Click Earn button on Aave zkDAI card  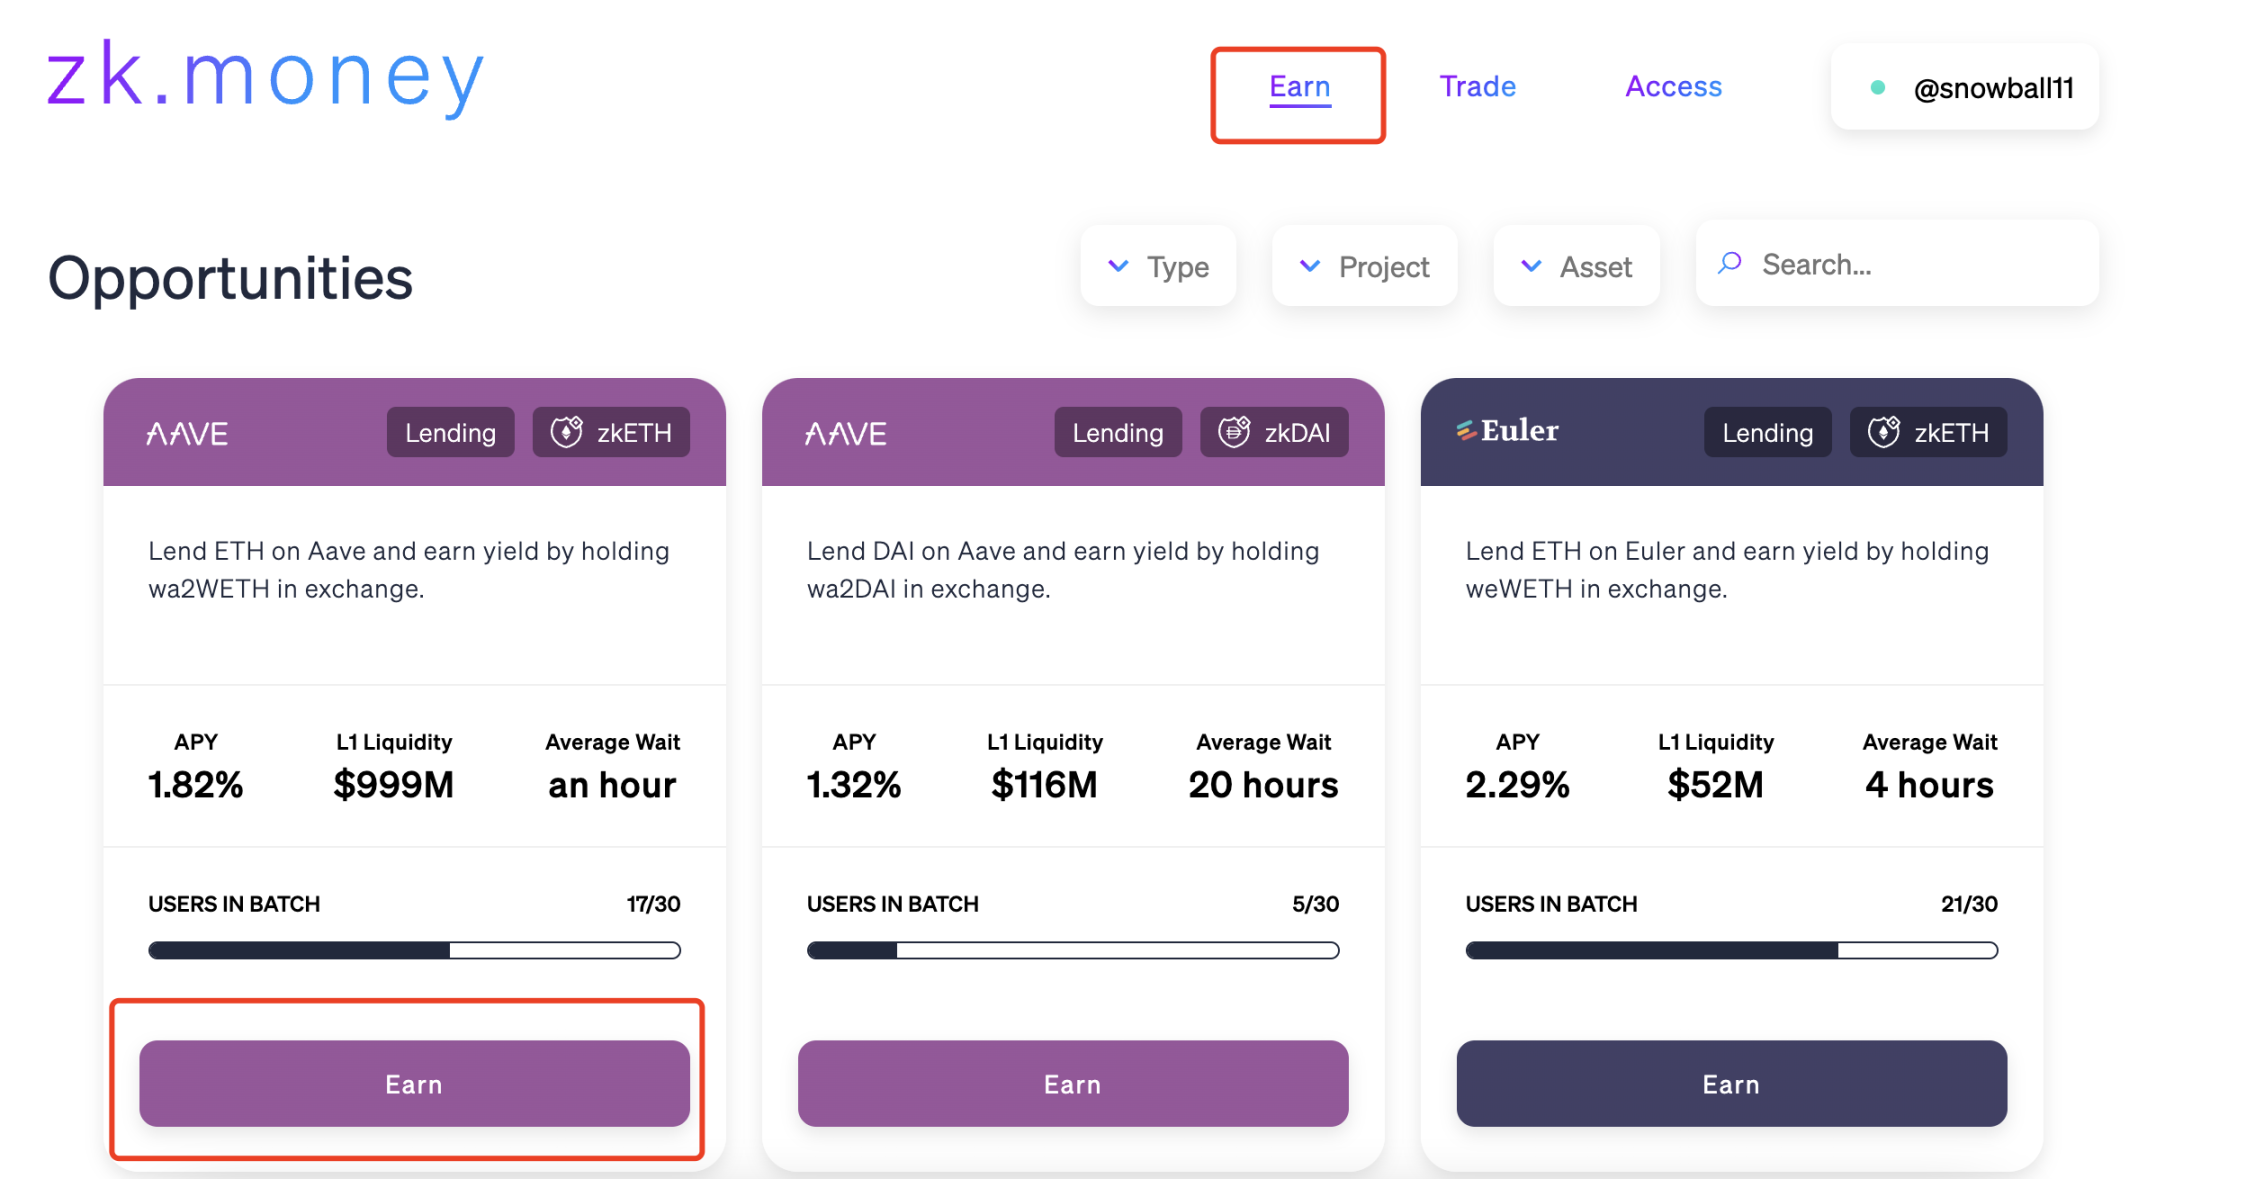[x=1072, y=1084]
